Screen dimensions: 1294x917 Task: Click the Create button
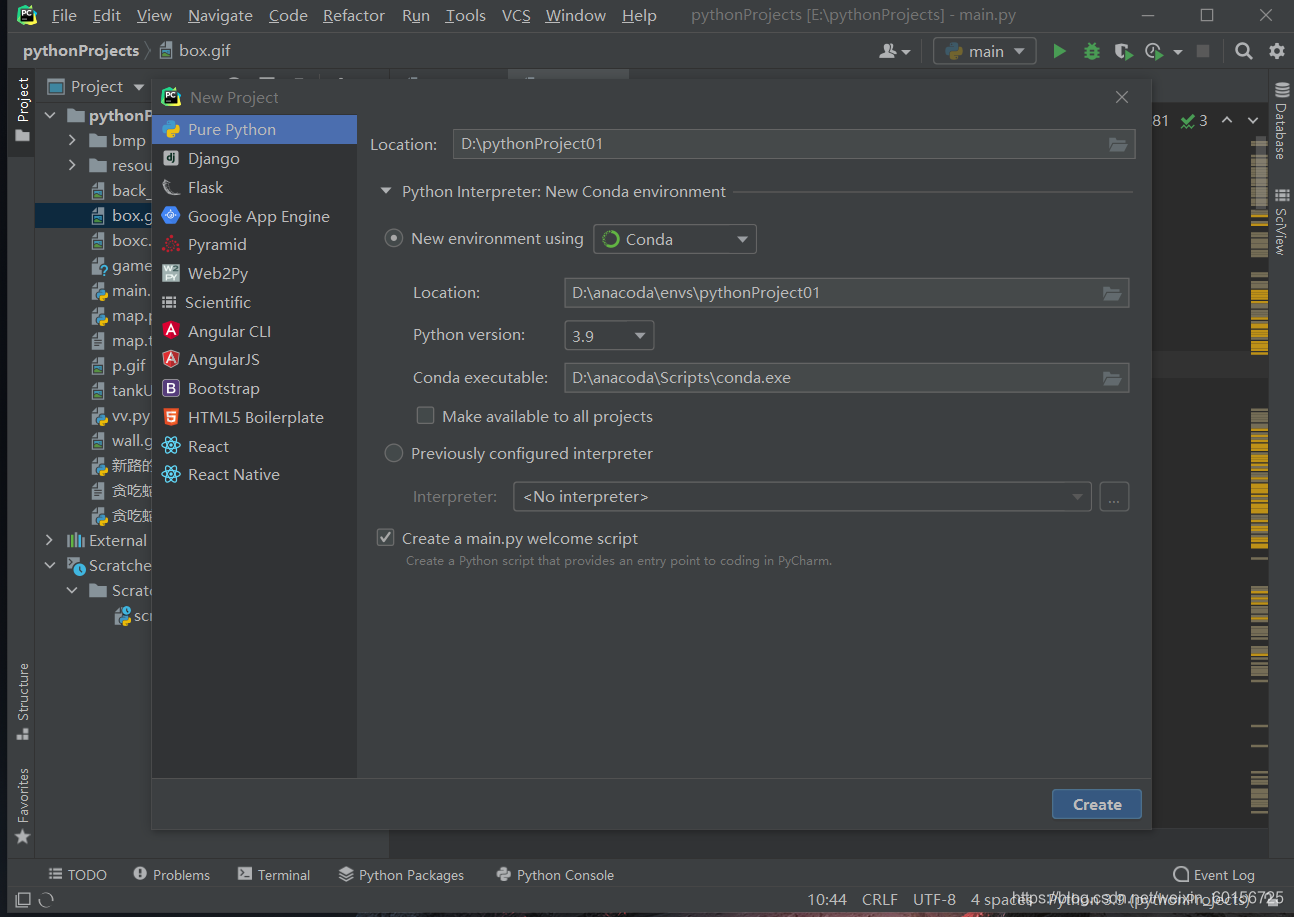1097,804
